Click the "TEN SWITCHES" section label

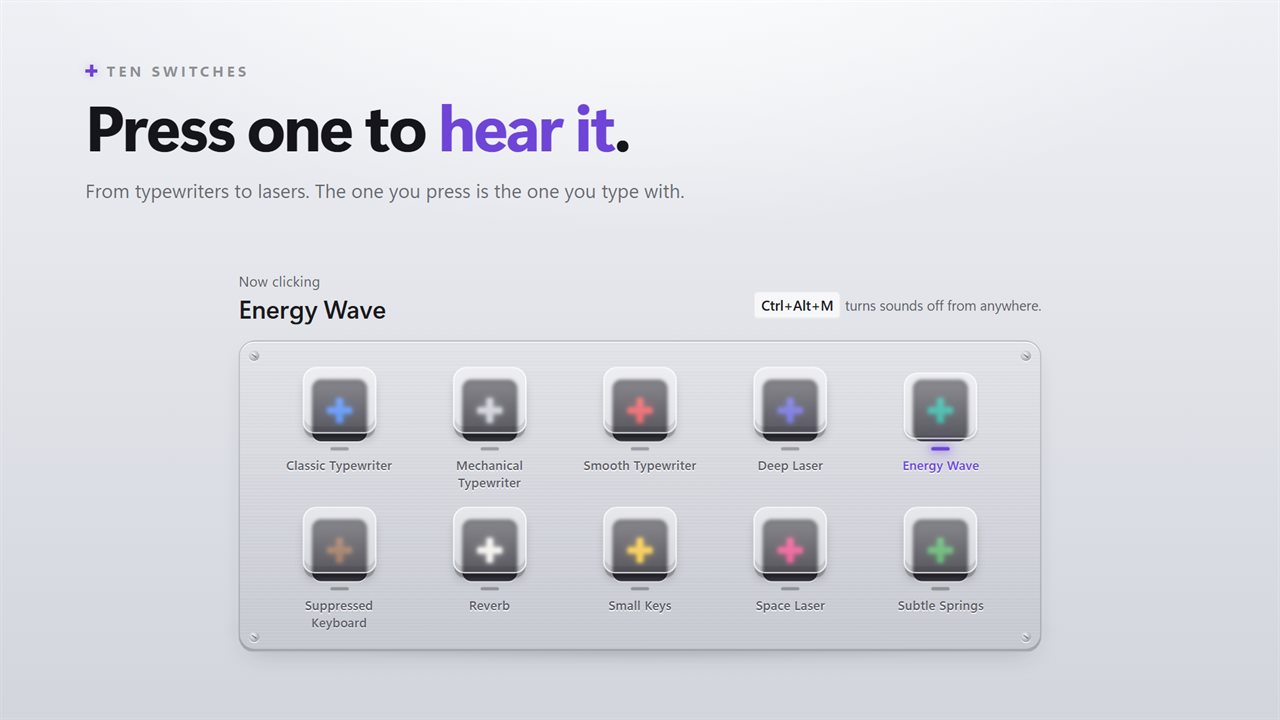click(177, 72)
